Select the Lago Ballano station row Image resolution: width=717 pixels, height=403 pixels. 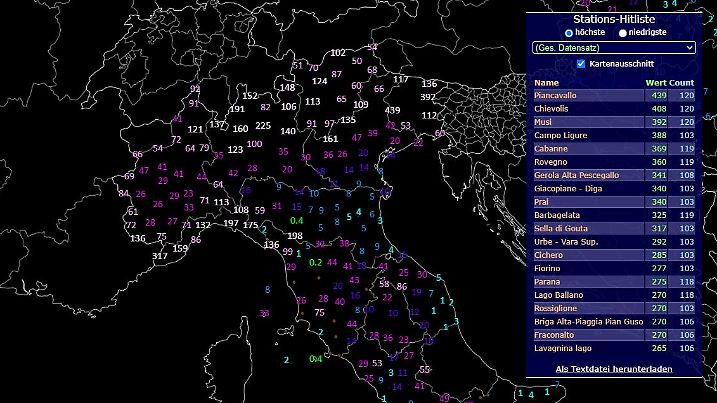pos(614,295)
